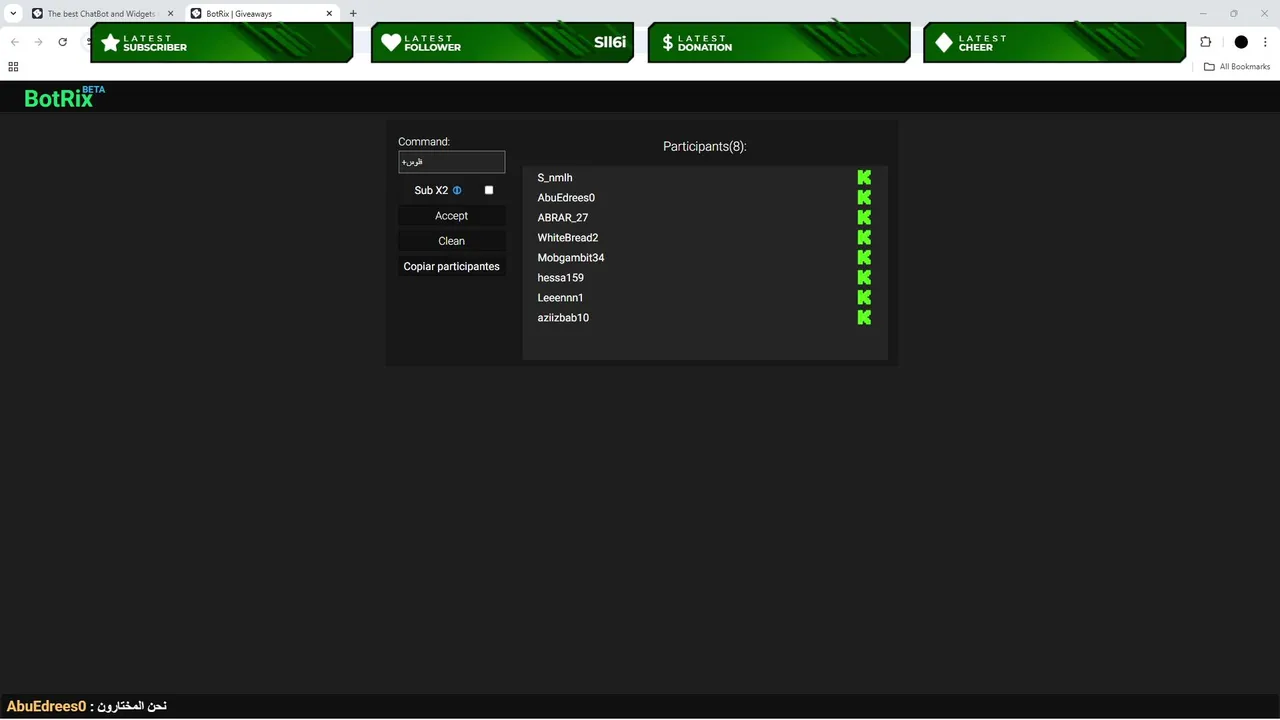Focus the Command input field
This screenshot has height=720, width=1280.
coord(451,162)
